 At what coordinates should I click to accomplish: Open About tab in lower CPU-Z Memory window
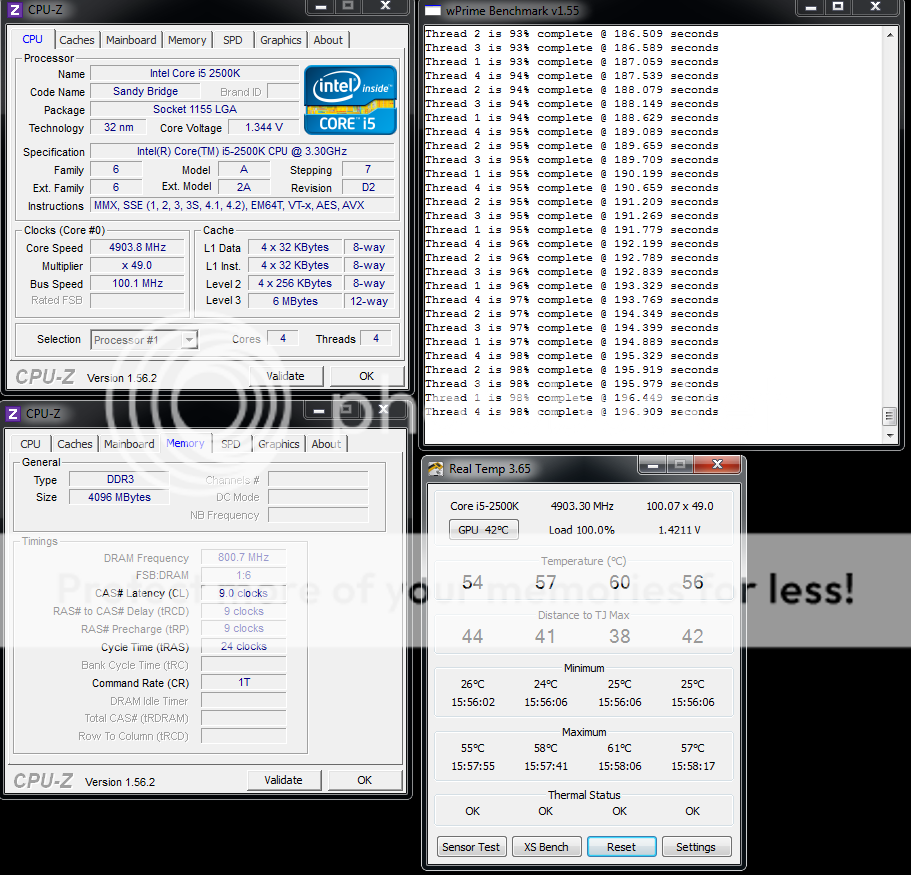[327, 444]
